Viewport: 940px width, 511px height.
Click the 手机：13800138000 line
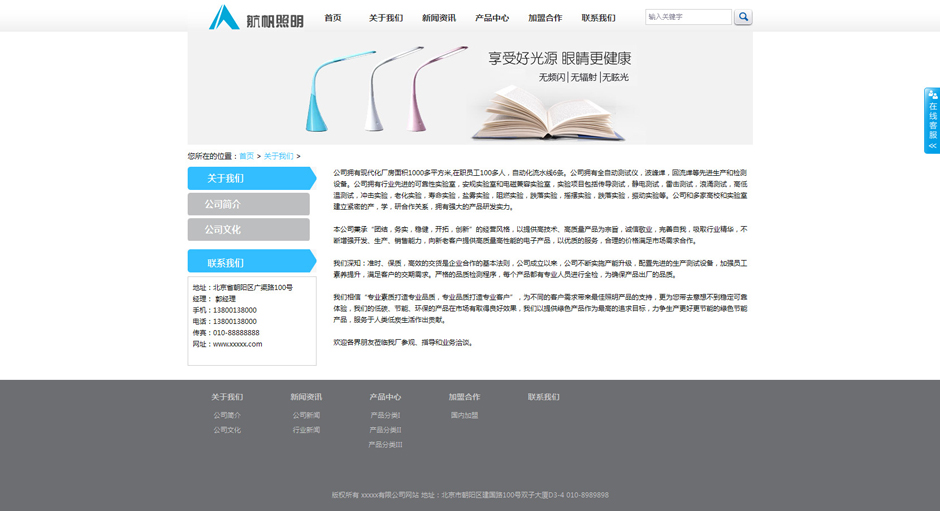225,310
